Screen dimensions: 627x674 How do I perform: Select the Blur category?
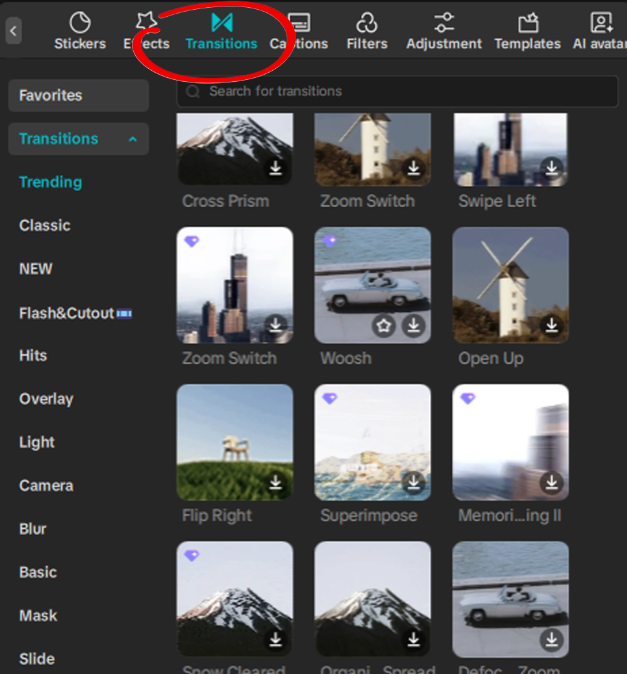33,529
